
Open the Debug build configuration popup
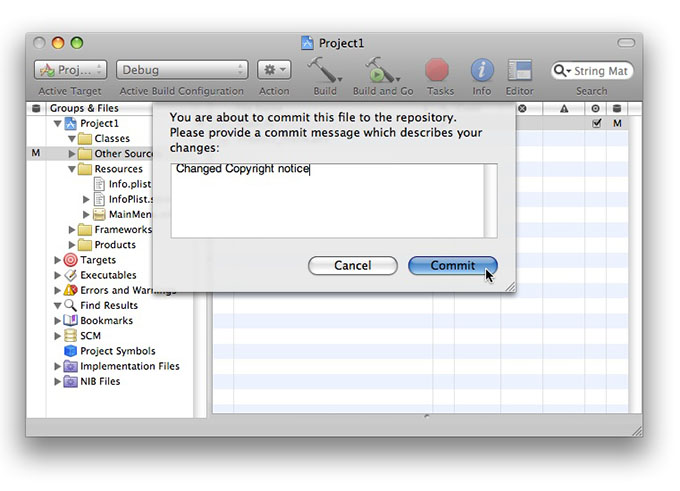point(182,69)
